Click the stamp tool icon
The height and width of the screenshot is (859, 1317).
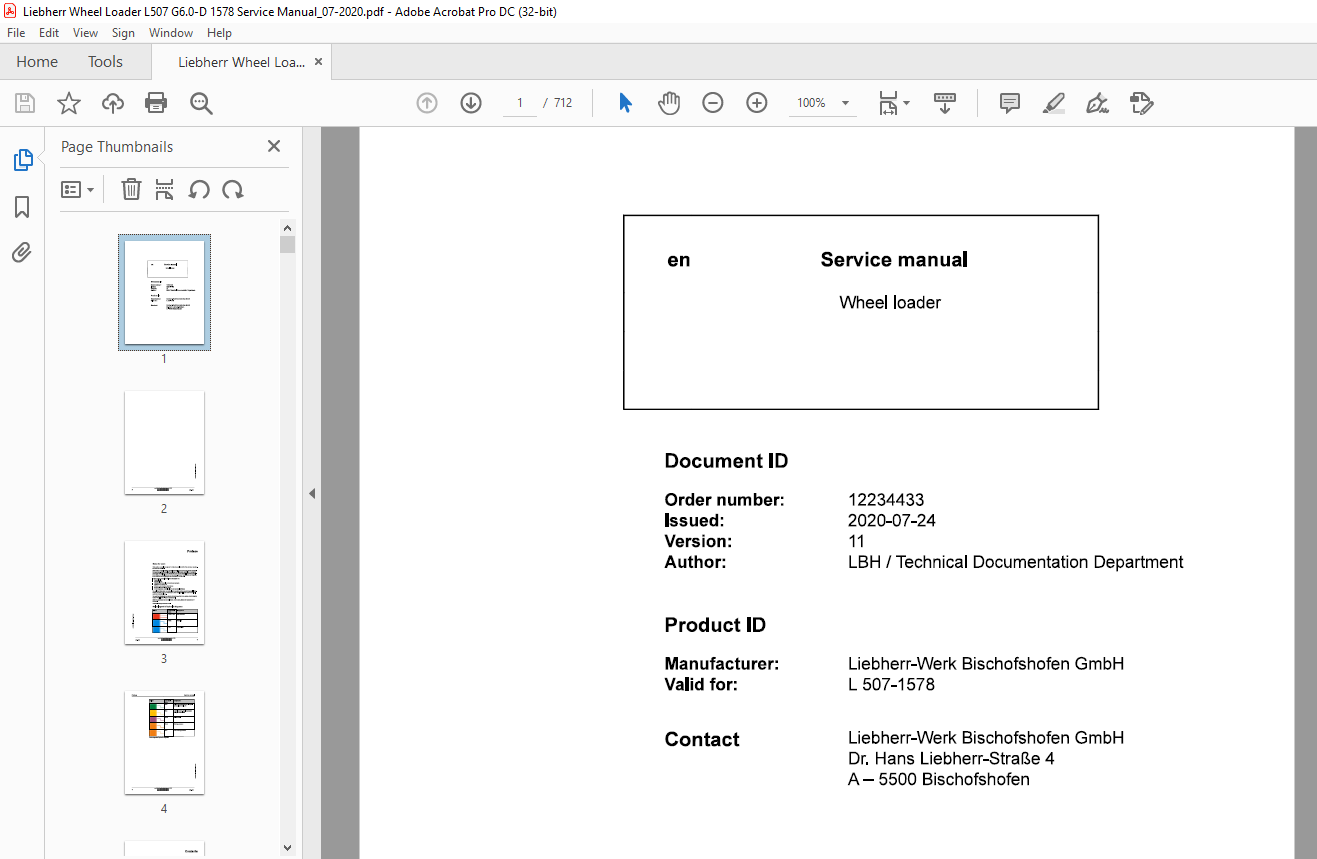tap(1141, 103)
